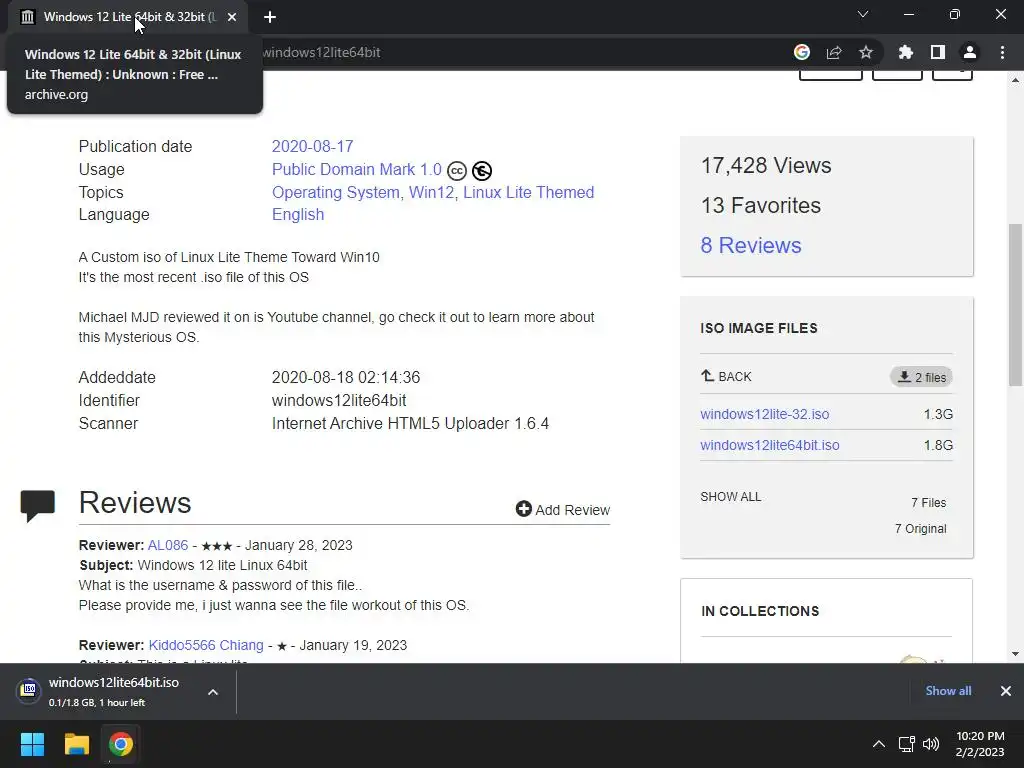Click the IN COLLECTIONS heading
Image resolution: width=1024 pixels, height=768 pixels.
click(760, 611)
